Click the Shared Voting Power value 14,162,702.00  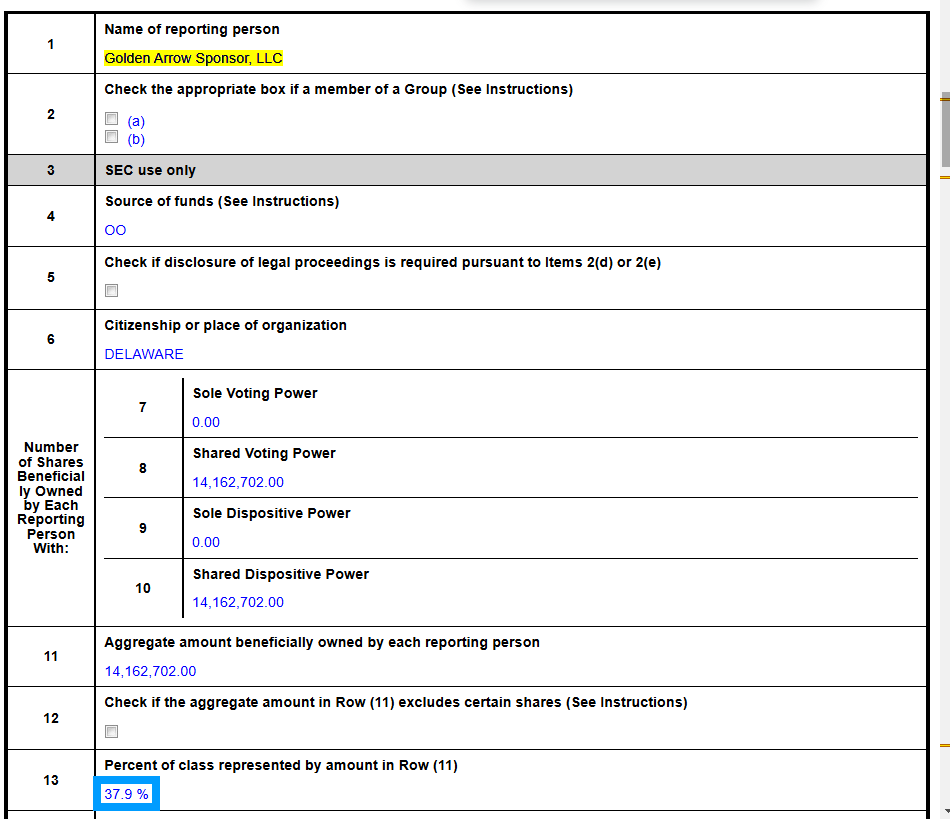click(x=238, y=482)
